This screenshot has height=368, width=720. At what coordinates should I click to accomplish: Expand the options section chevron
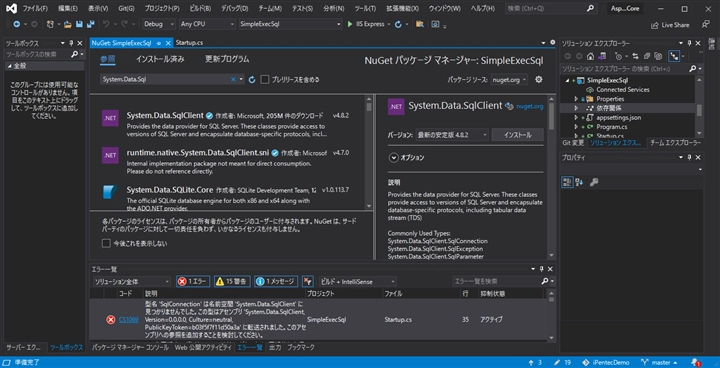click(x=393, y=158)
